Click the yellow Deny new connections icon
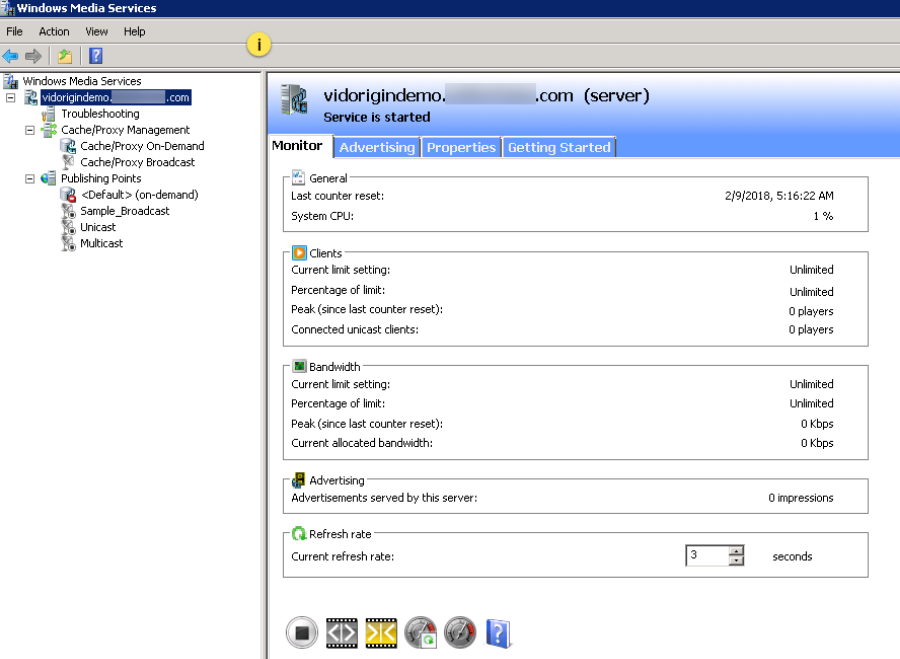Image resolution: width=900 pixels, height=659 pixels. (x=381, y=632)
